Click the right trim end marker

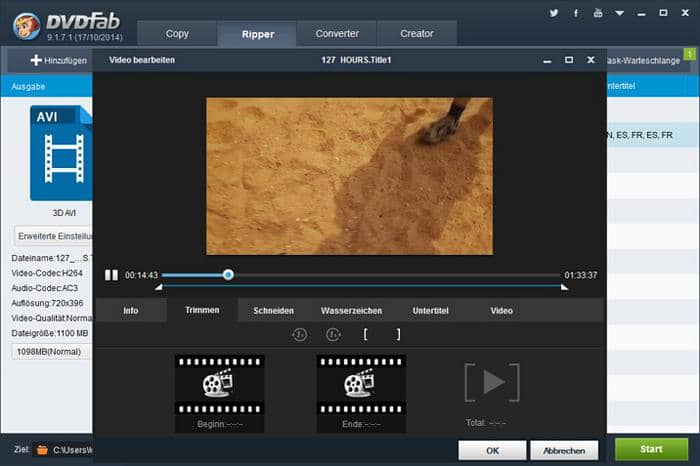(564, 287)
